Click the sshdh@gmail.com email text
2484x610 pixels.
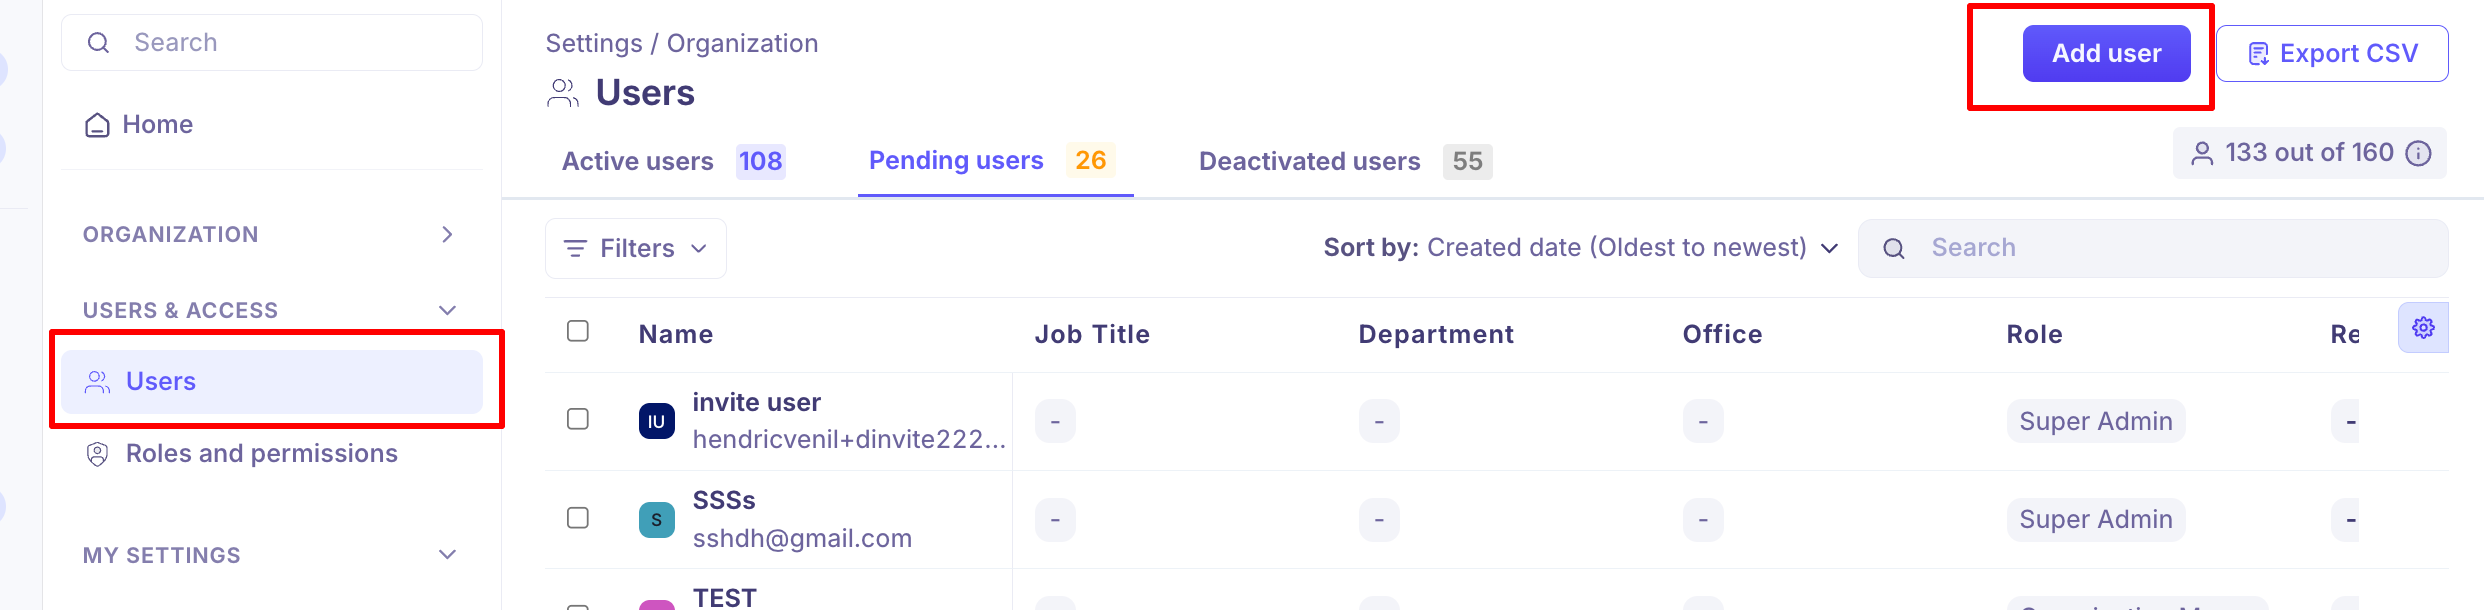click(802, 538)
